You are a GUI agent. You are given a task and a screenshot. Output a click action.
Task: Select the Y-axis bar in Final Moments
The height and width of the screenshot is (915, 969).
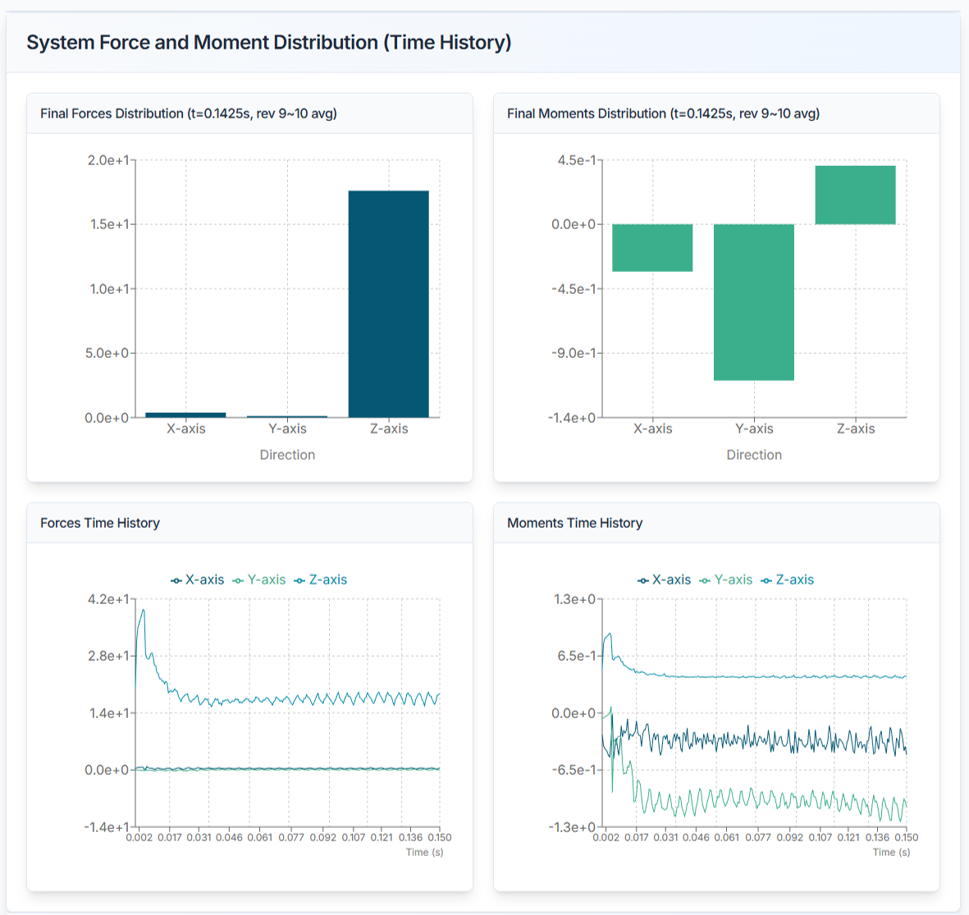coord(753,302)
